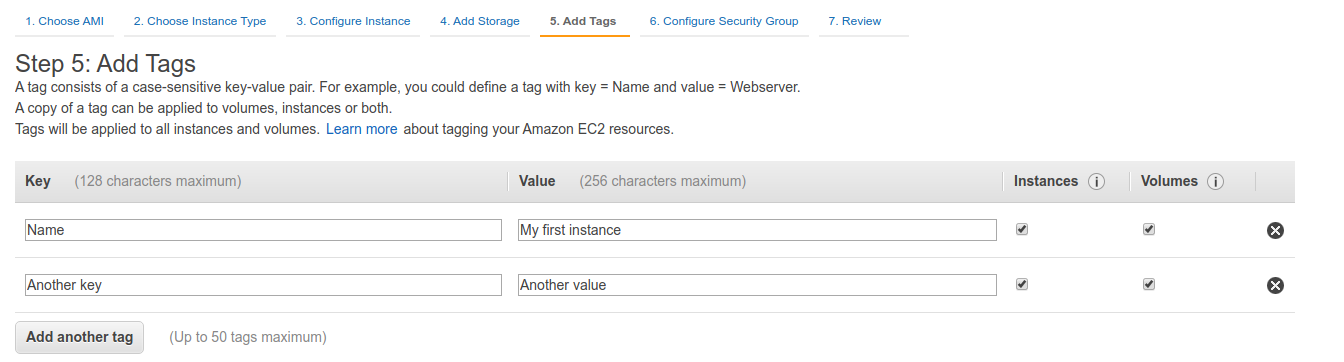Open 6. Configure Security Group tab
Viewport: 1344px width, 362px height.
[x=724, y=21]
